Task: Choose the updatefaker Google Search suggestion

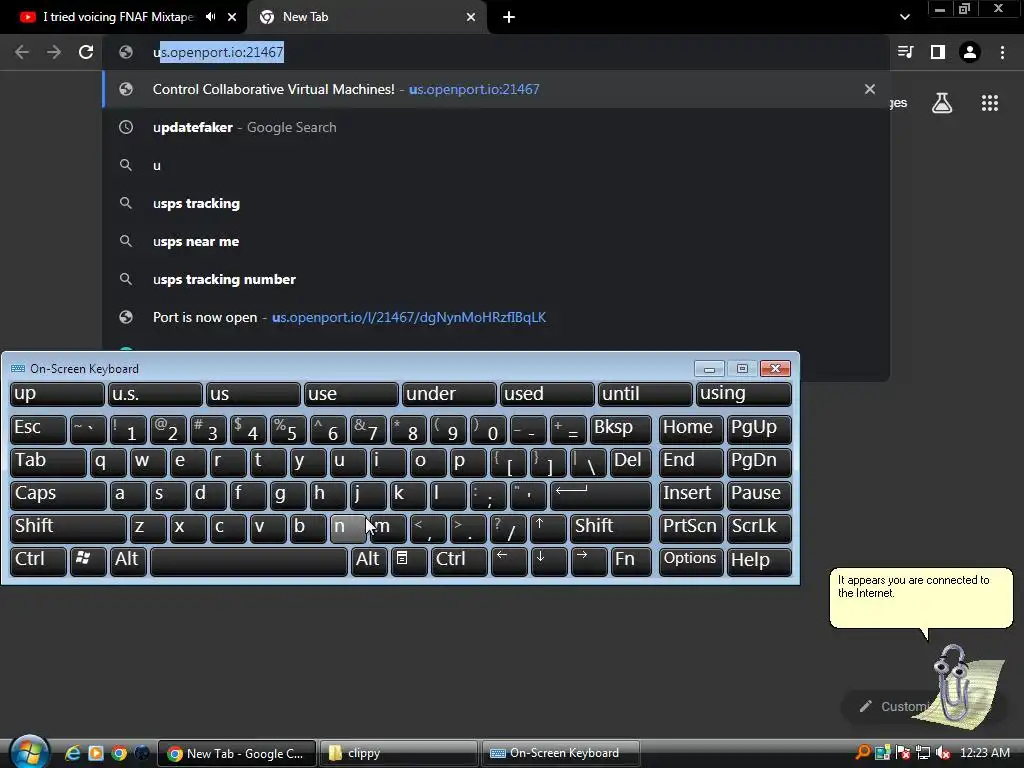Action: 496,127
